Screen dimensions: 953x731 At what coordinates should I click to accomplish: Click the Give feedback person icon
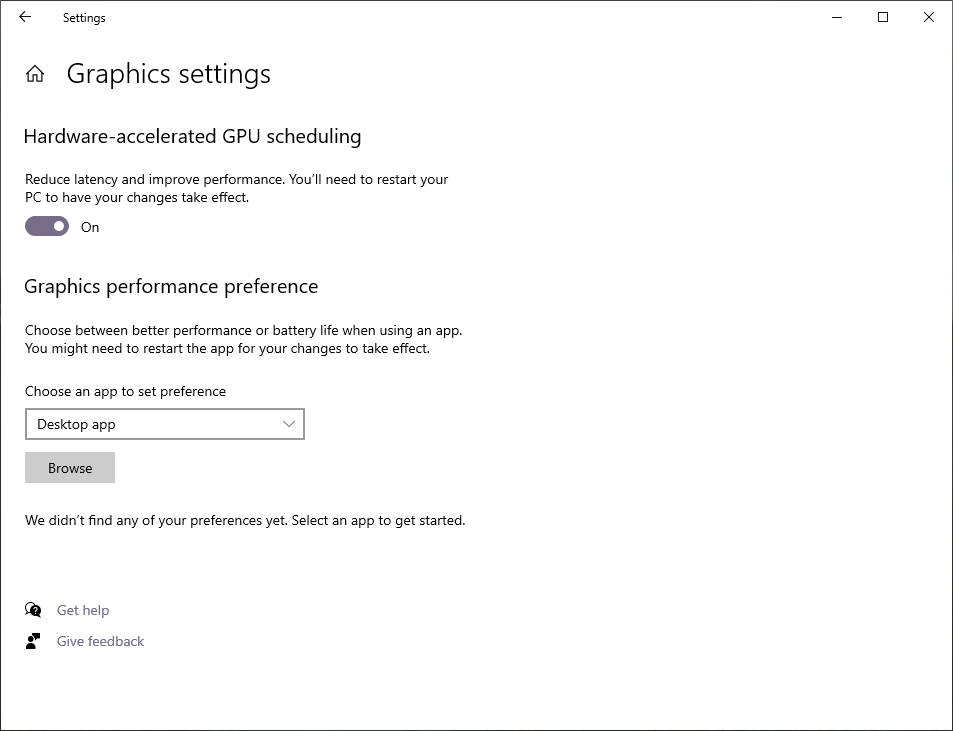point(33,641)
